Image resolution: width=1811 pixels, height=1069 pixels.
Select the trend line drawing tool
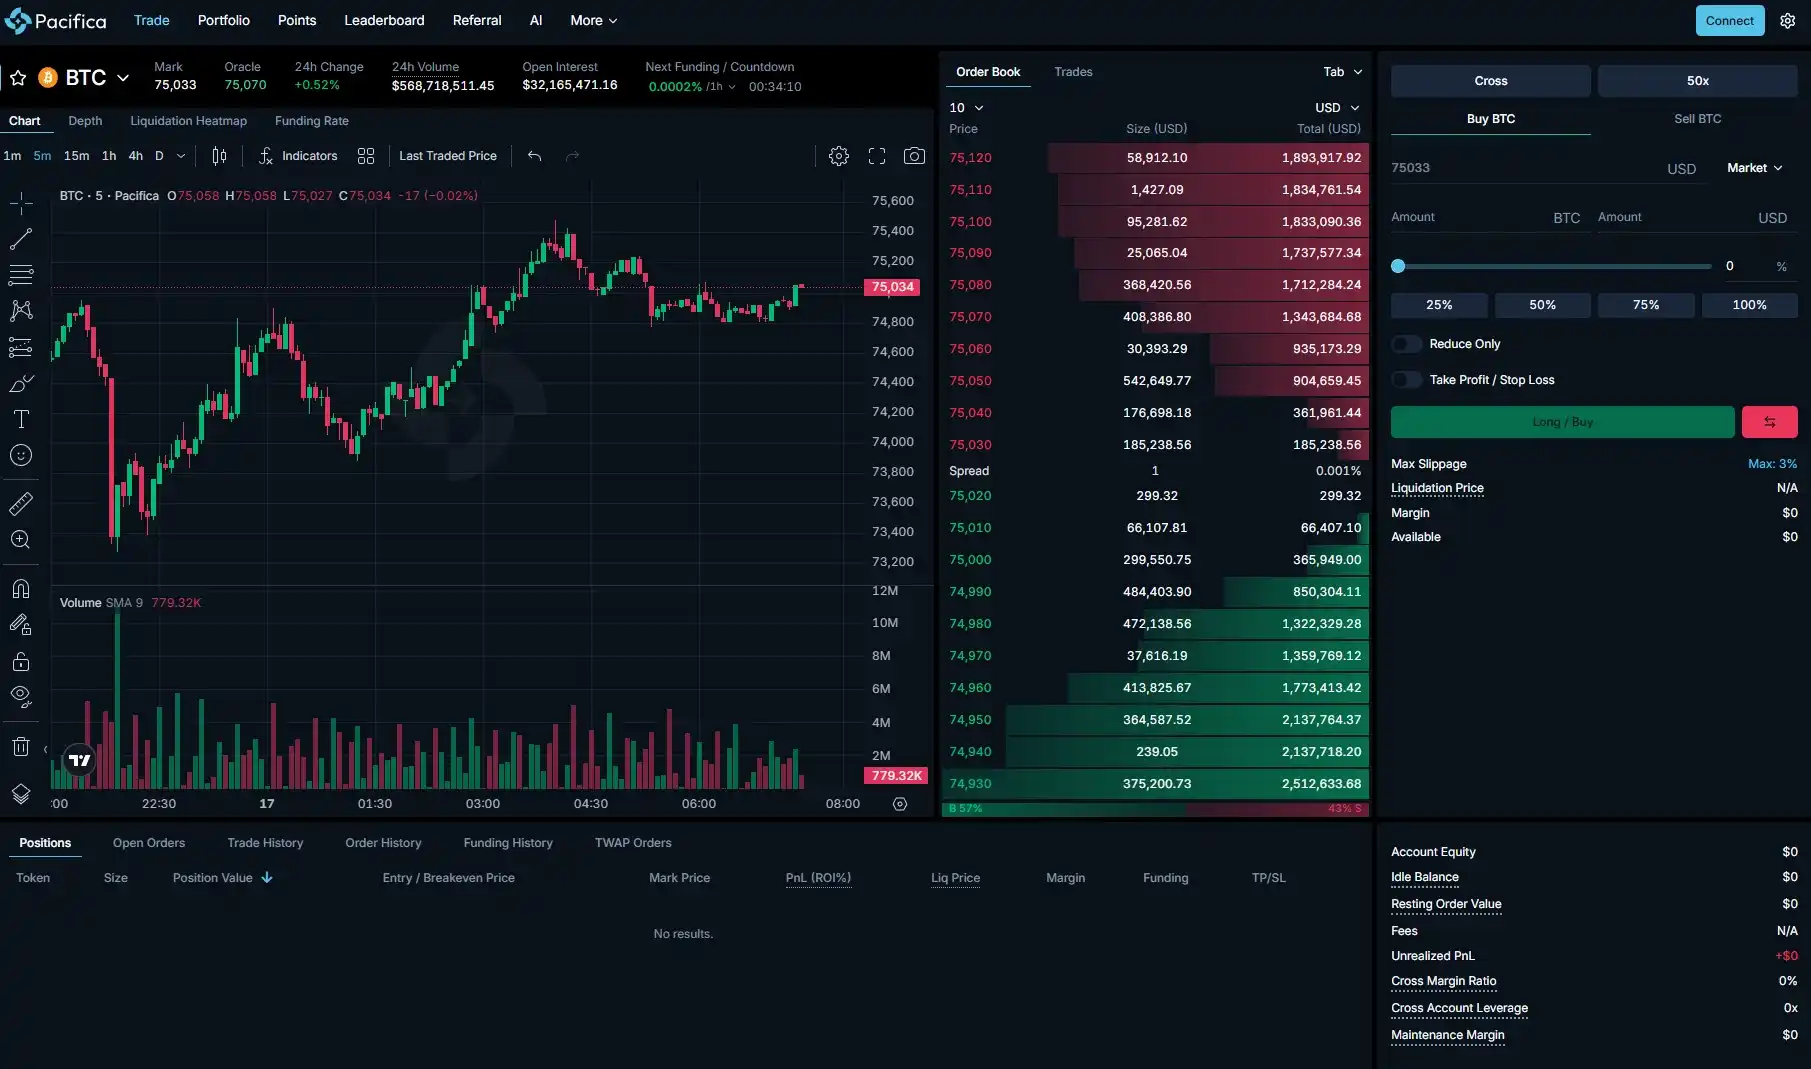pos(21,239)
